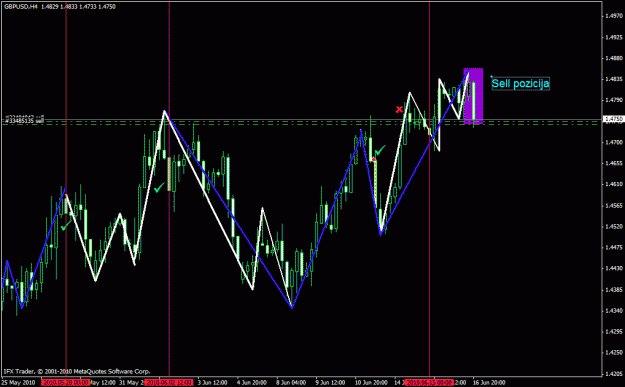Click the red 2010.05.28 00:00 date marker
This screenshot has height=387, width=625.
coord(65,383)
